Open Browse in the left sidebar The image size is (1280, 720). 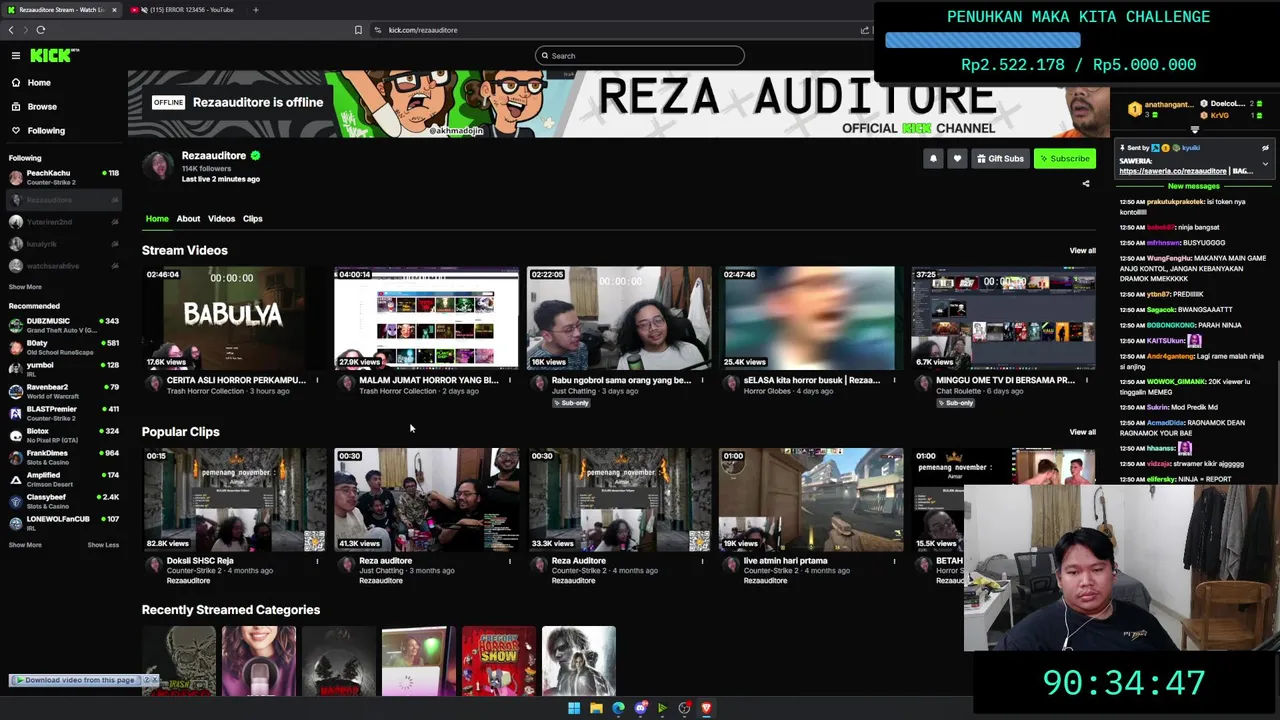33,107
